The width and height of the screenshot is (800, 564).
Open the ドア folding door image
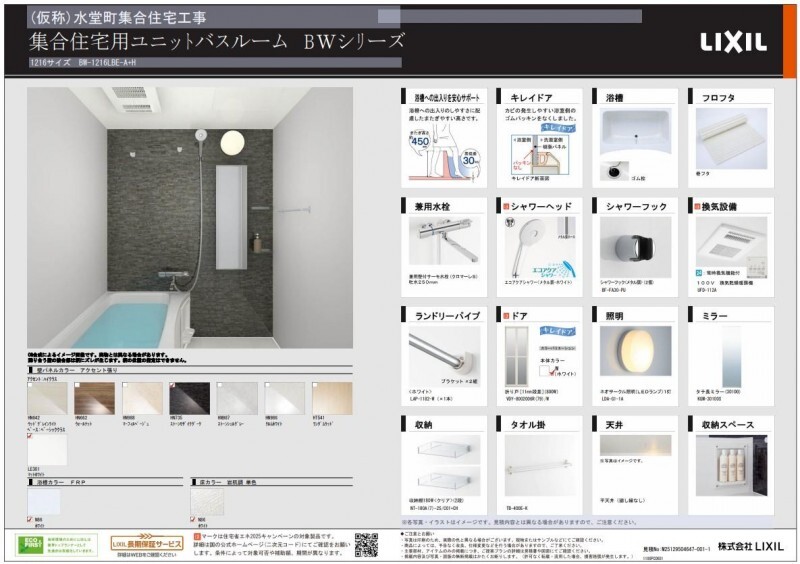pyautogui.click(x=517, y=356)
